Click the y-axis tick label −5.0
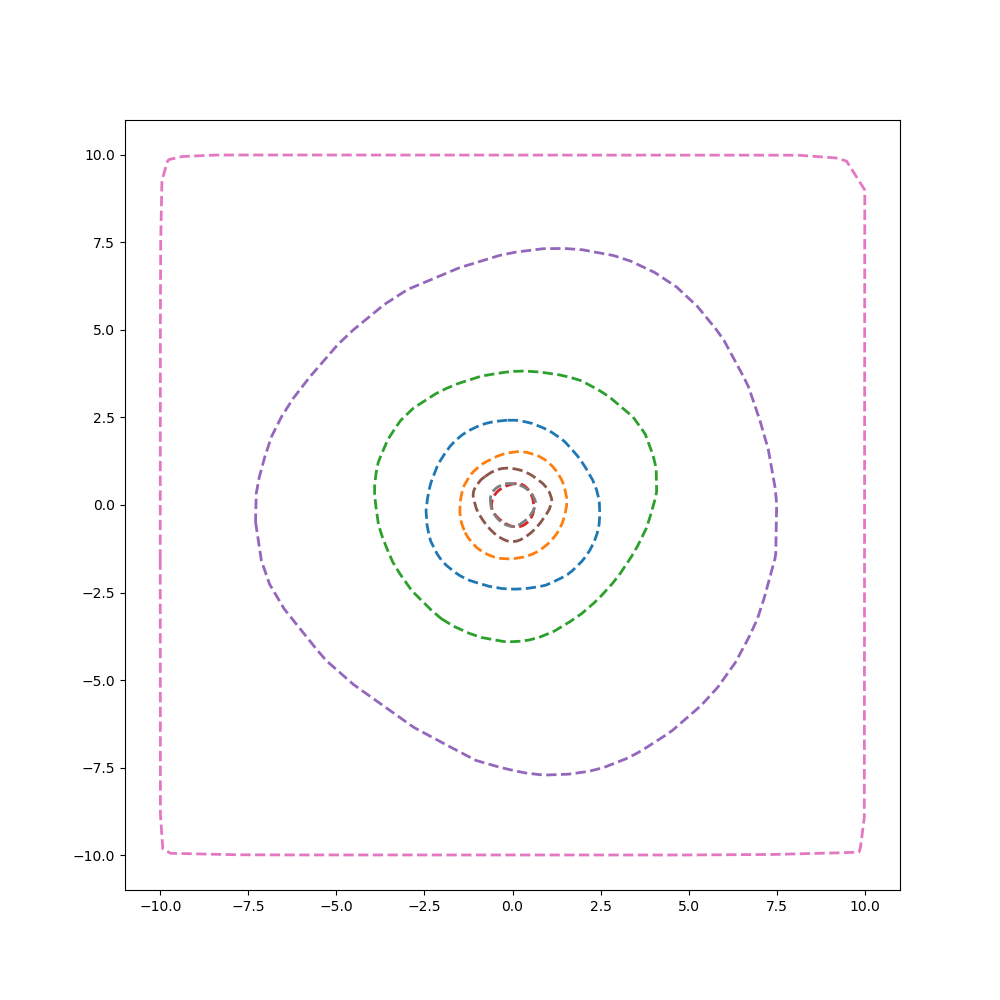Screen dimensions: 1000x1000 point(99,680)
